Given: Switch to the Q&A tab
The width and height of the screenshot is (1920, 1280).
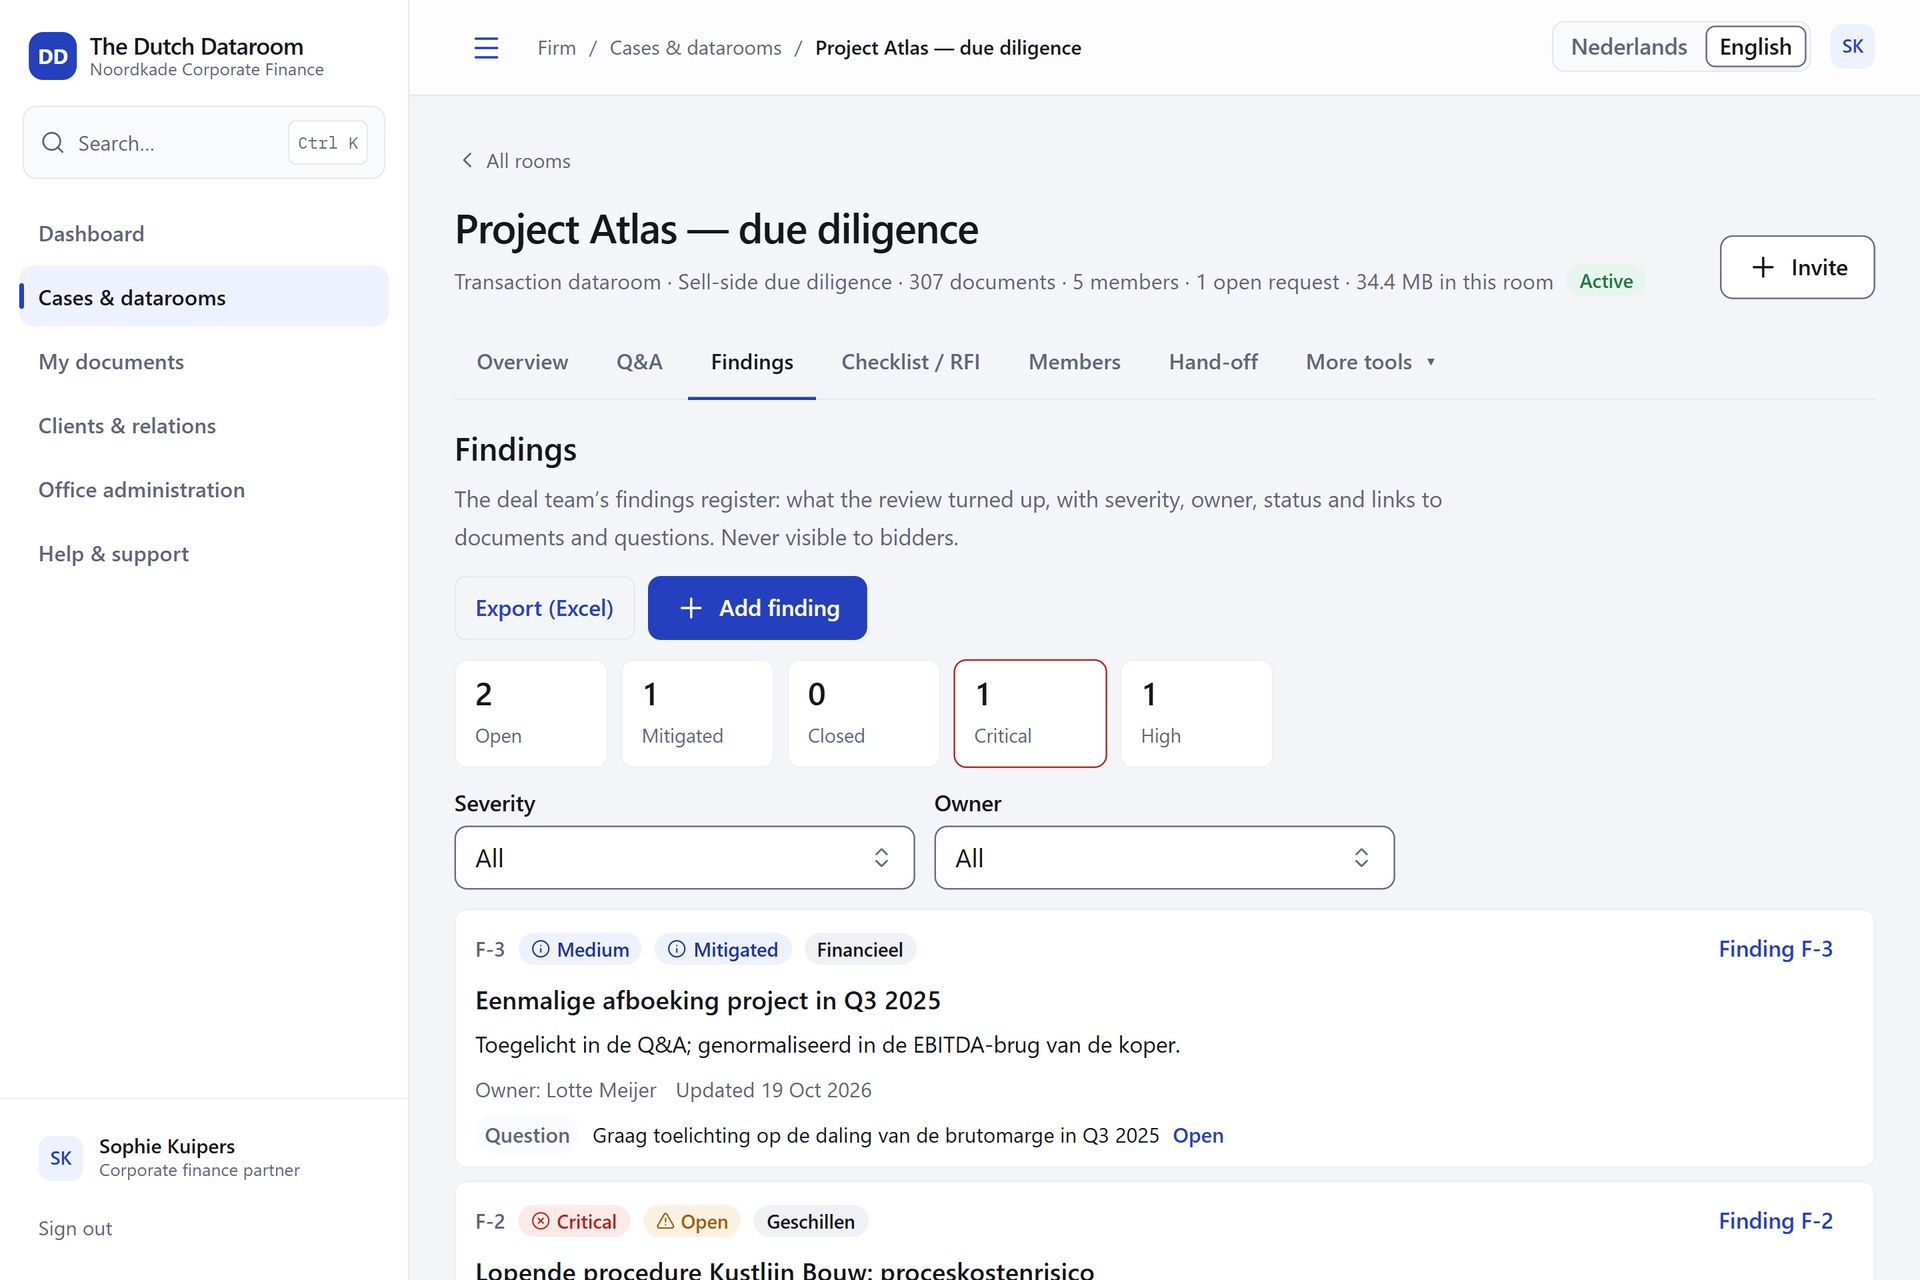Looking at the screenshot, I should tap(639, 362).
